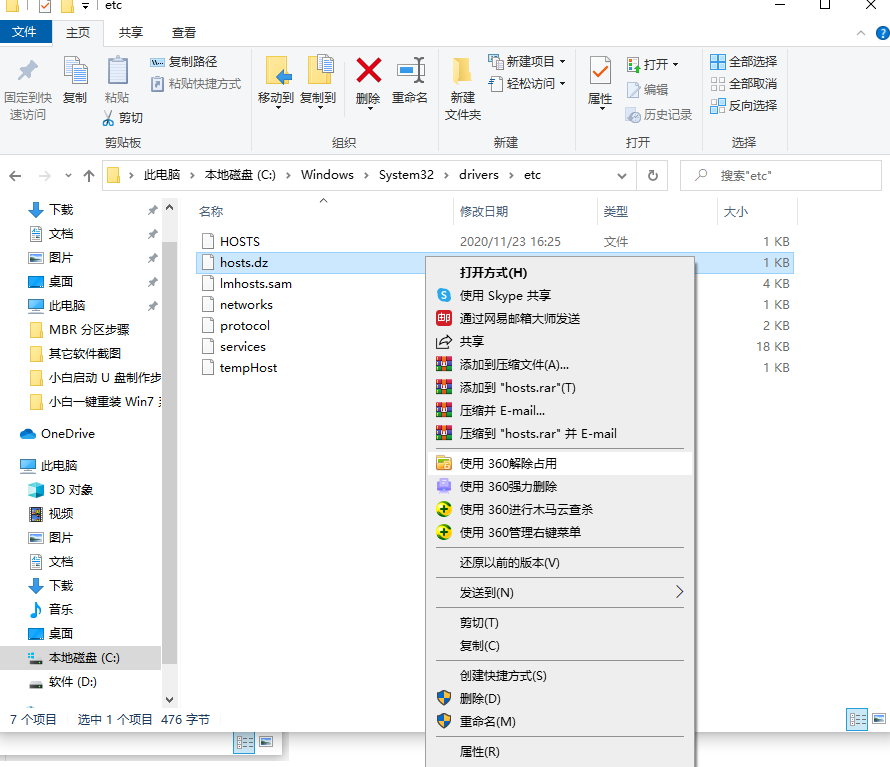Switch to large thumbnails view icon
This screenshot has height=767, width=890.
(879, 719)
